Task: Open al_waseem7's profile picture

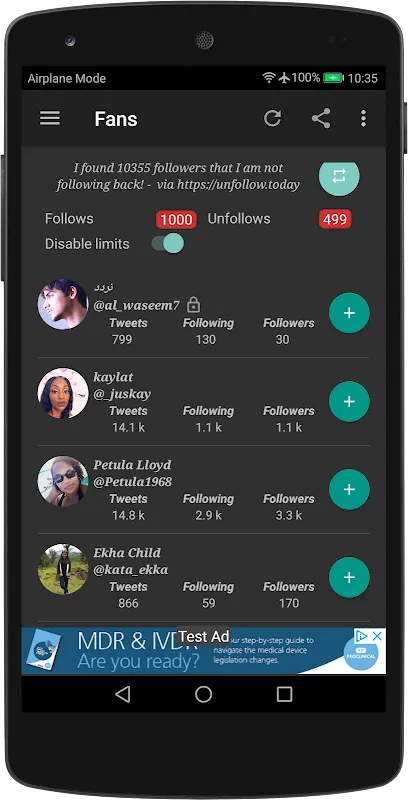Action: [63, 304]
